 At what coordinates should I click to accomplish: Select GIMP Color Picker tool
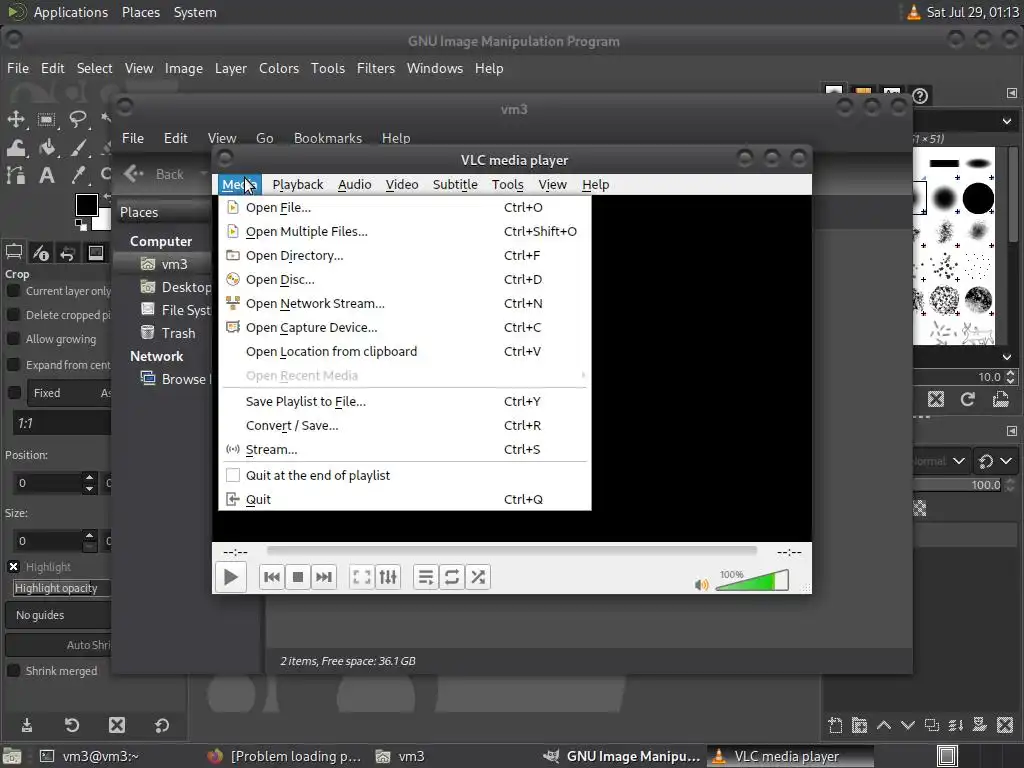78,176
